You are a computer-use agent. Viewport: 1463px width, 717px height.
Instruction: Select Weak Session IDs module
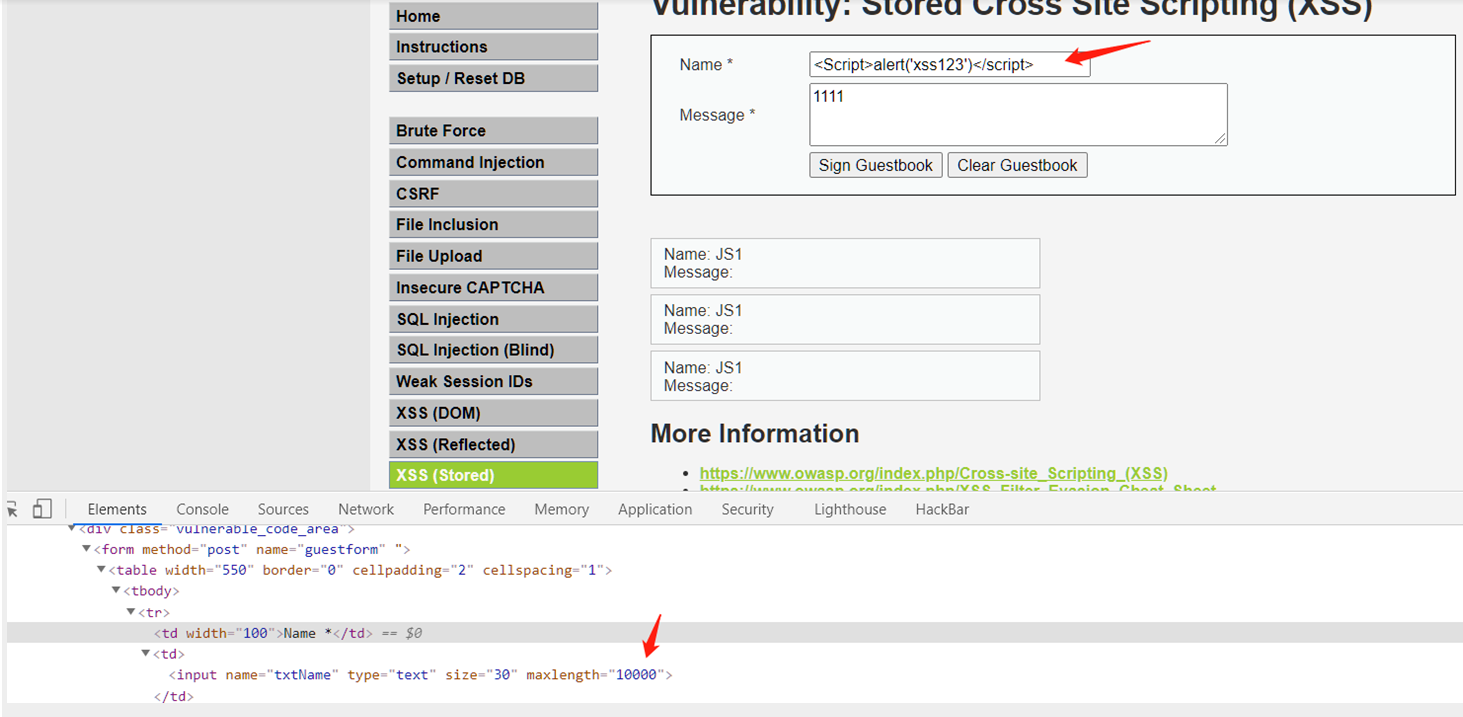(x=493, y=382)
